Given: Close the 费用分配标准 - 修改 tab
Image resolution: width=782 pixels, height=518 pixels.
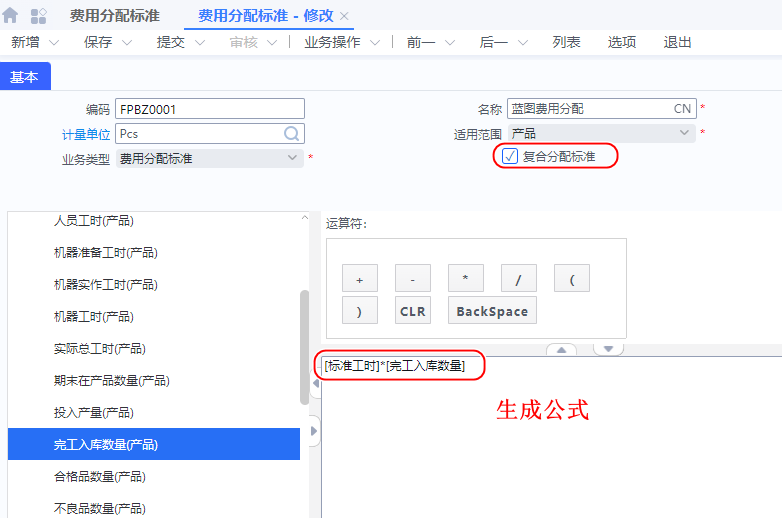Looking at the screenshot, I should pos(345,16).
